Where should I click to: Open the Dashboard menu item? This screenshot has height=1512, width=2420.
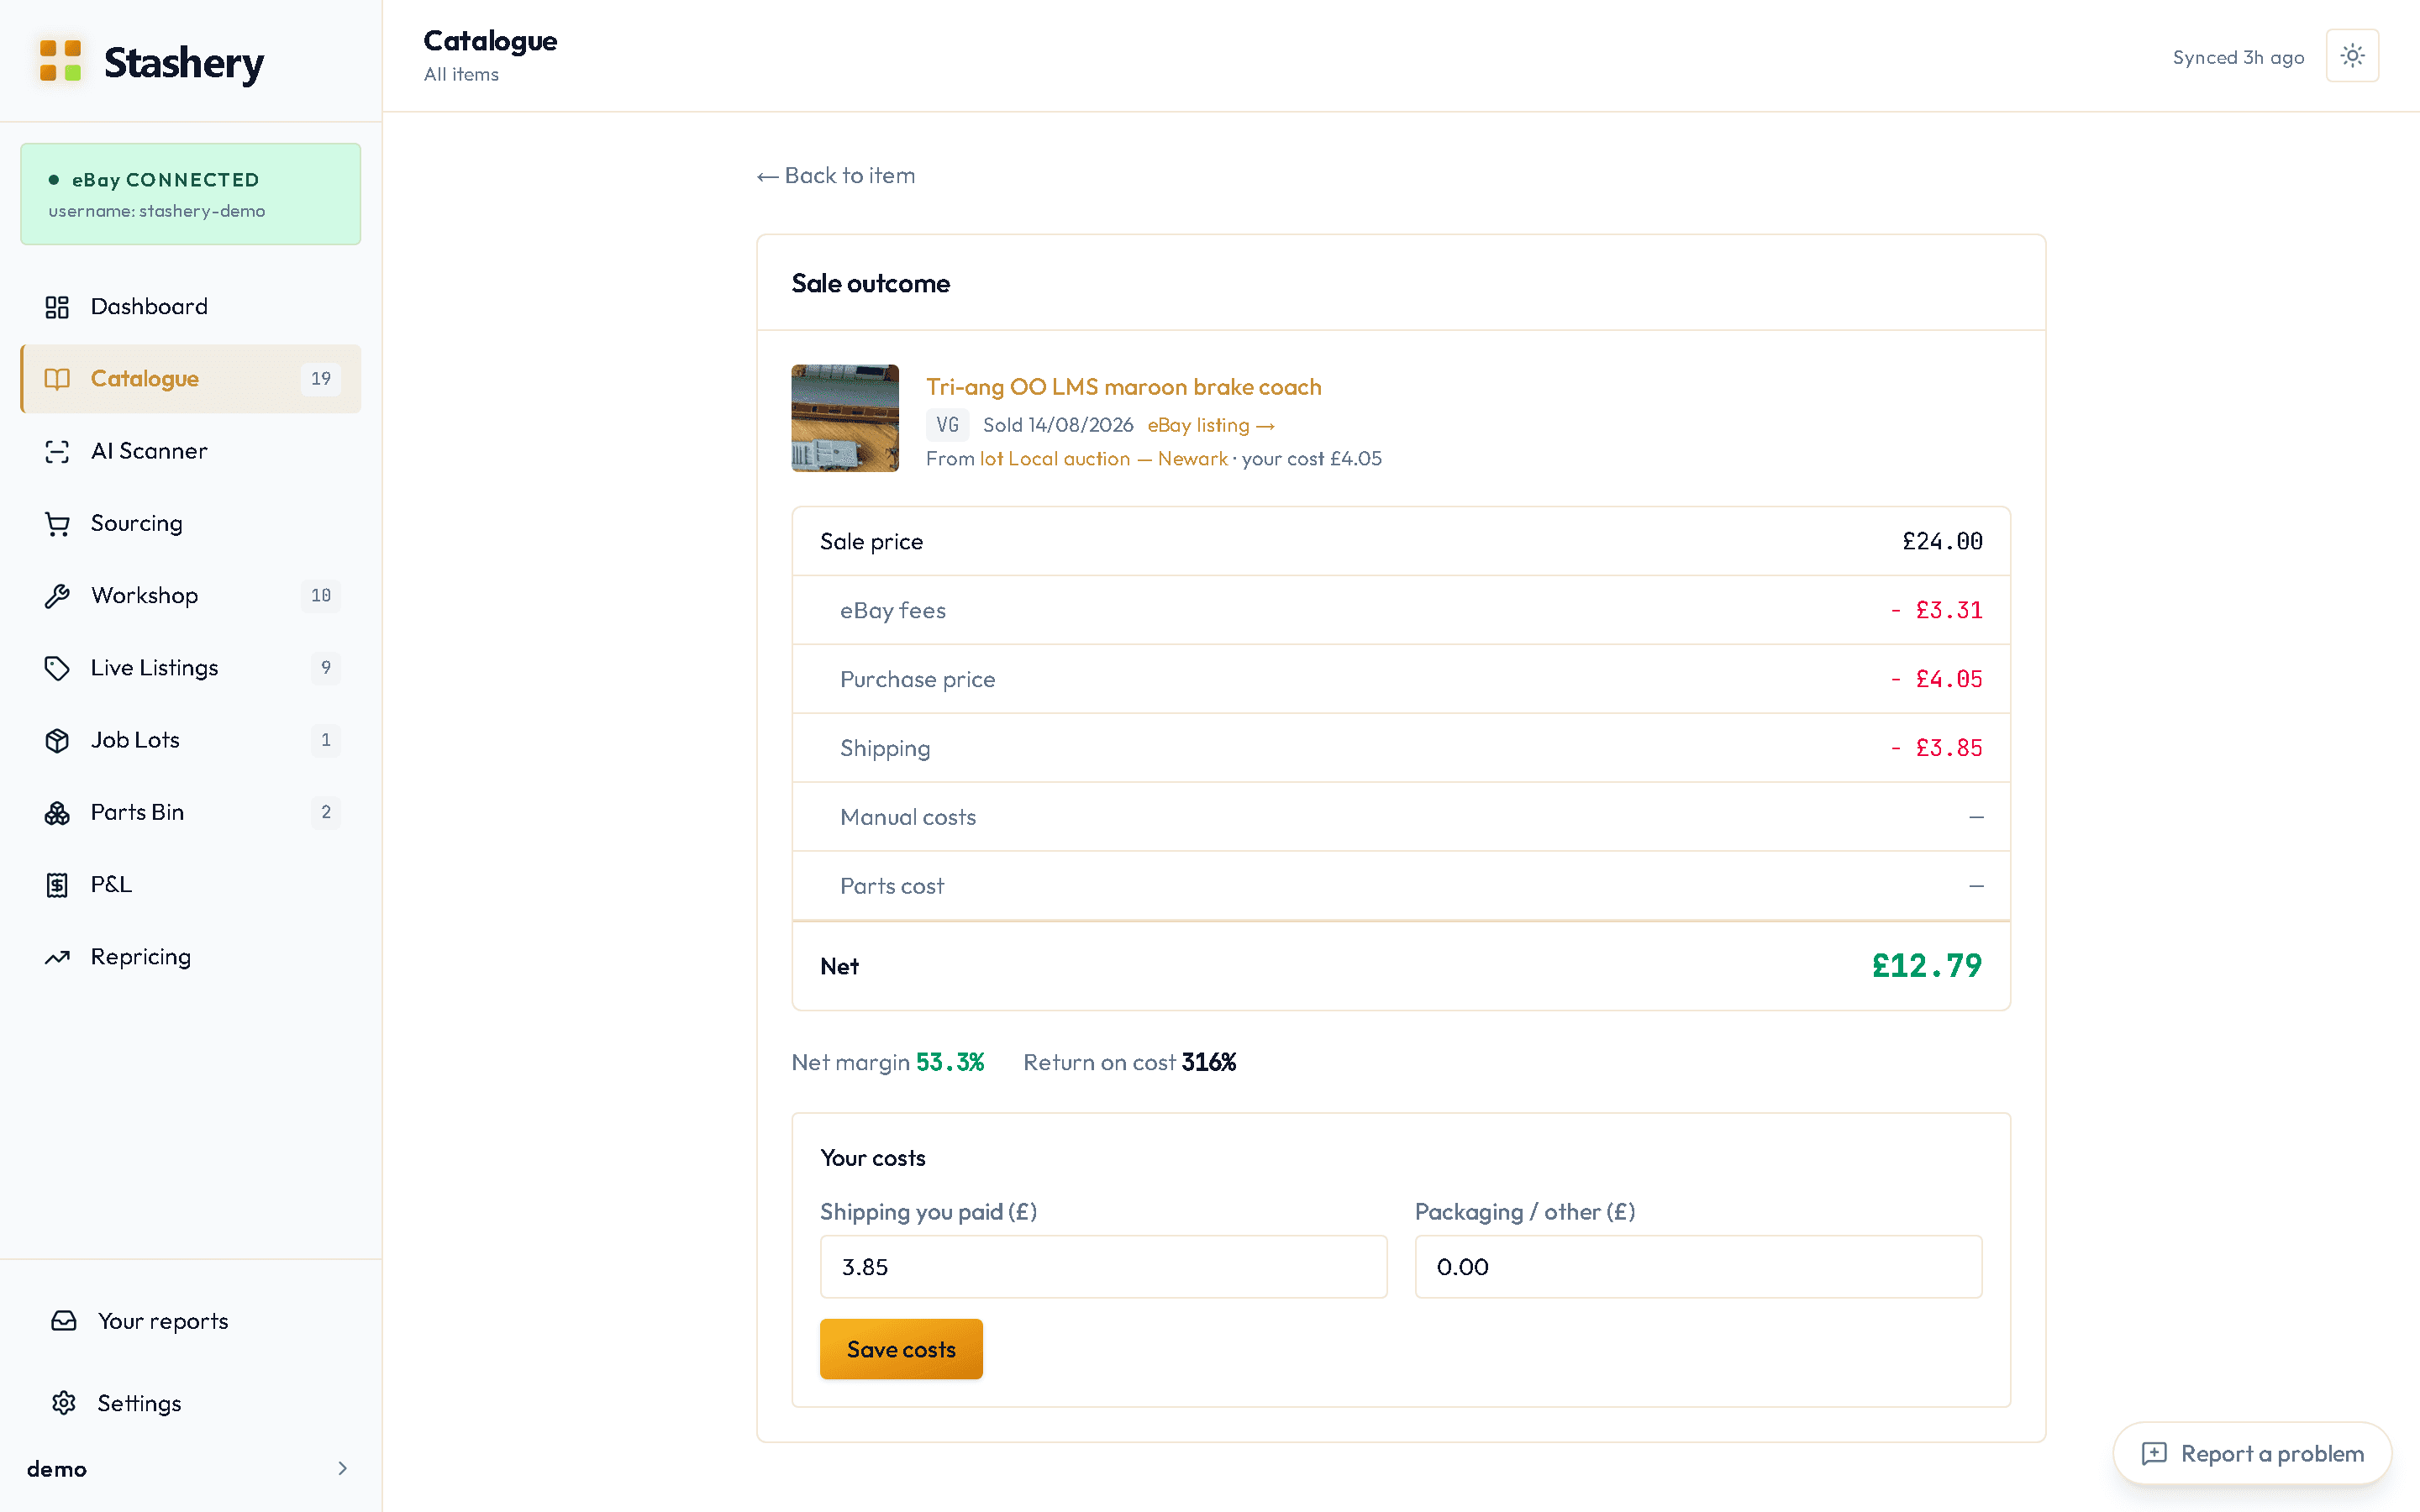(190, 307)
